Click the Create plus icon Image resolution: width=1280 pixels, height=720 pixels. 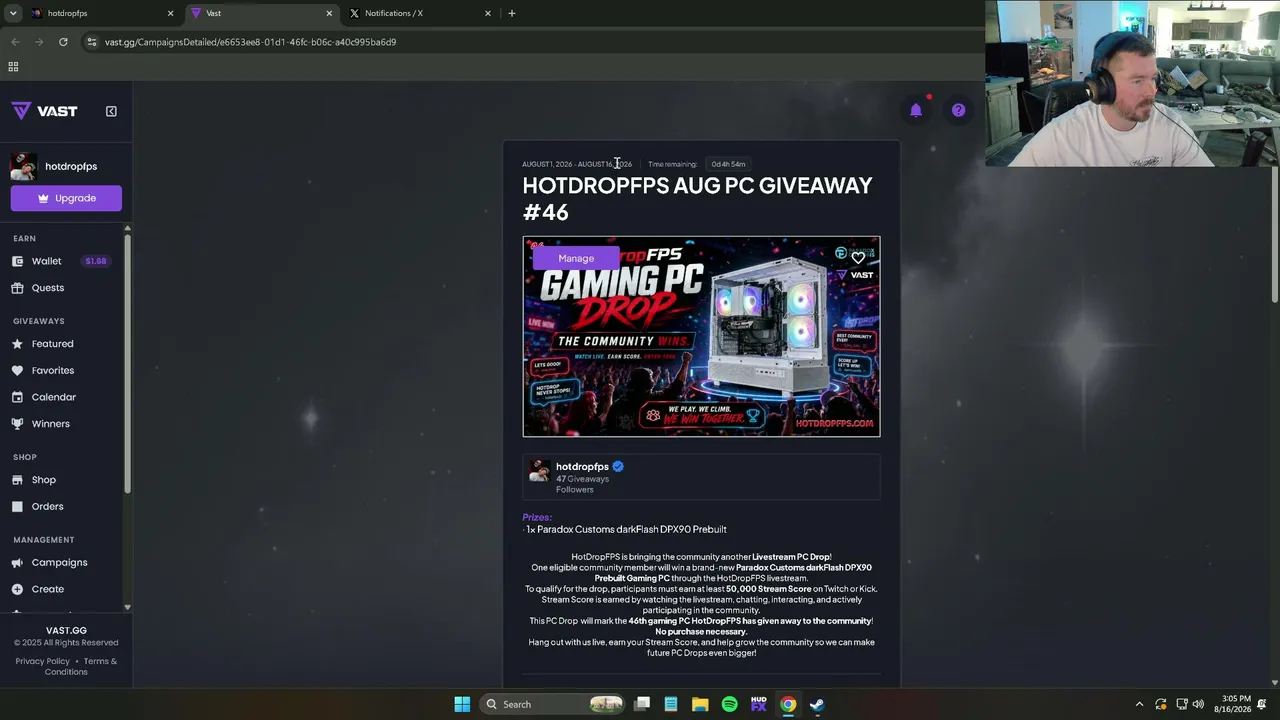pyautogui.click(x=17, y=590)
